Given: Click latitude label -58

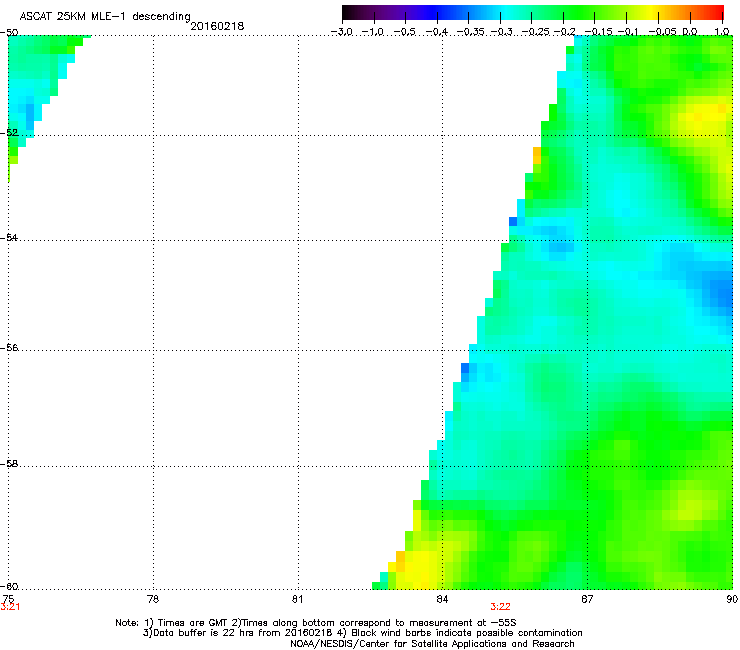Looking at the screenshot, I should (9, 464).
